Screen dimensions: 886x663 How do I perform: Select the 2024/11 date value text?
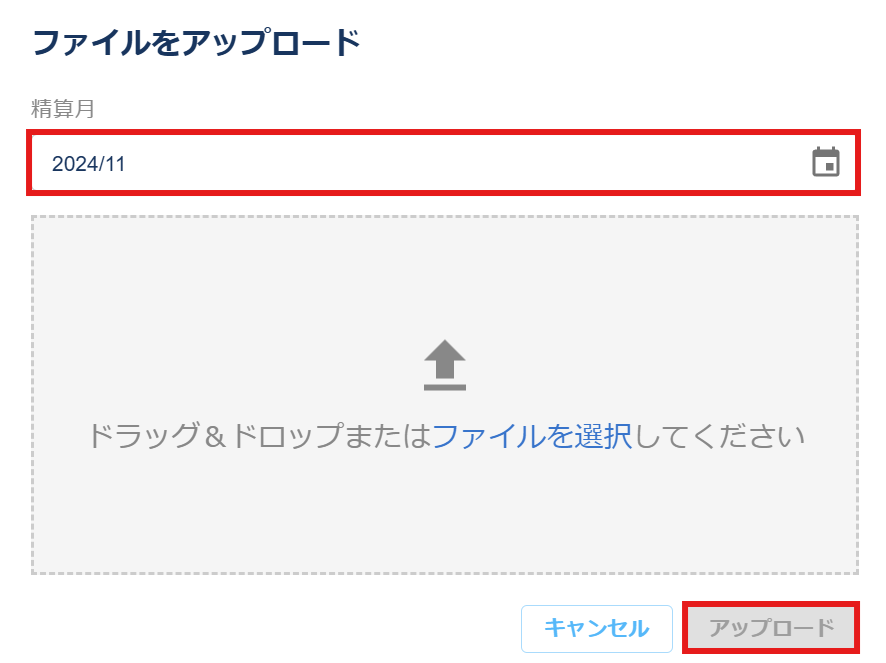pyautogui.click(x=89, y=164)
